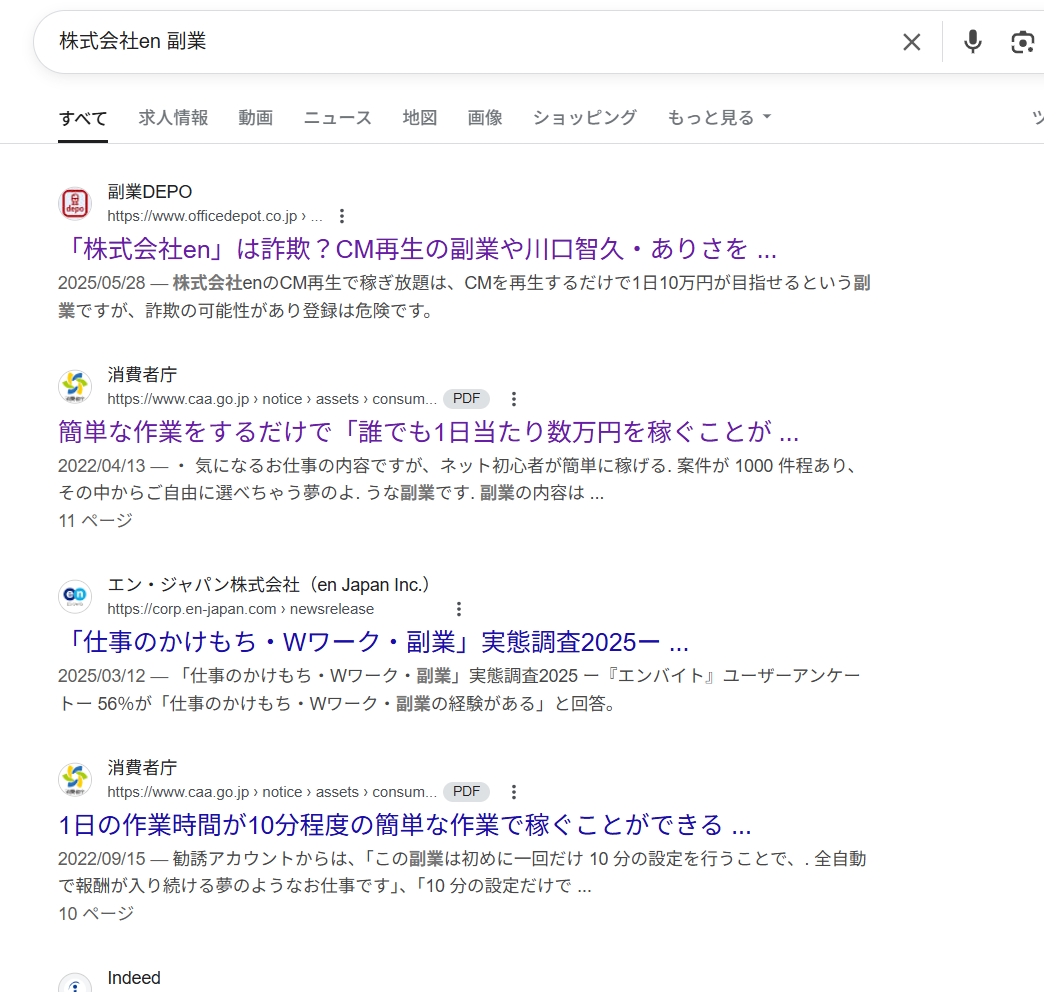Click the PDF badge on the 消費者庁 result
The height and width of the screenshot is (992, 1044).
466,398
